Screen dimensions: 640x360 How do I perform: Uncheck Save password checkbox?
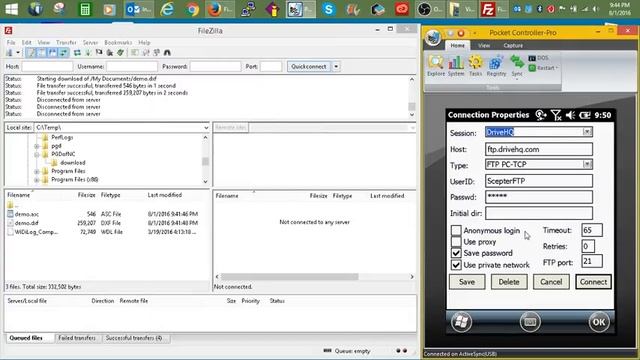coord(456,253)
